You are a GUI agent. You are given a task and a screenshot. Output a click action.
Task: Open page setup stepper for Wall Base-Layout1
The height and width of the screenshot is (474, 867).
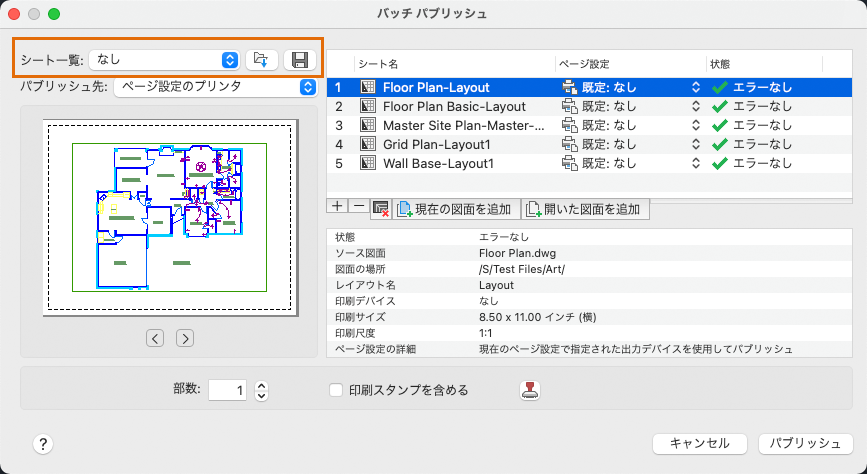click(696, 164)
